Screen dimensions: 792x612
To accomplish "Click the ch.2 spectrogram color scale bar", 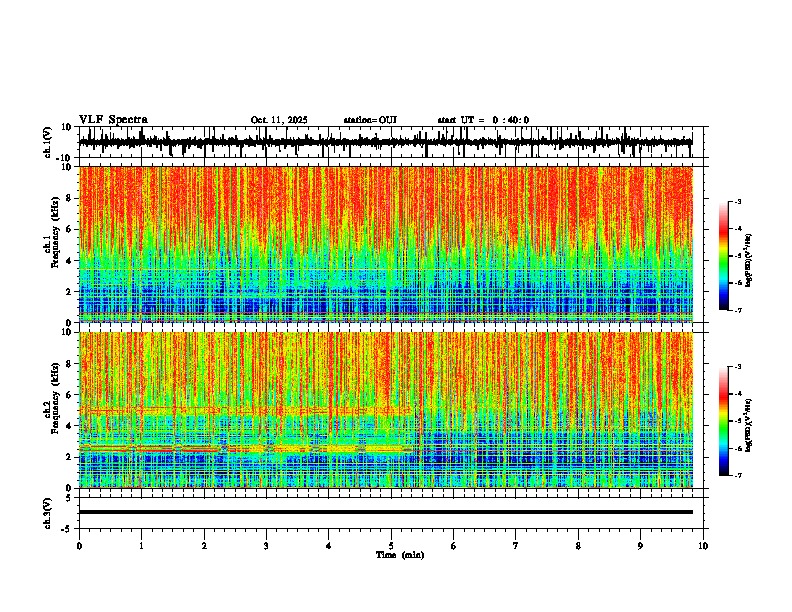I will point(724,421).
